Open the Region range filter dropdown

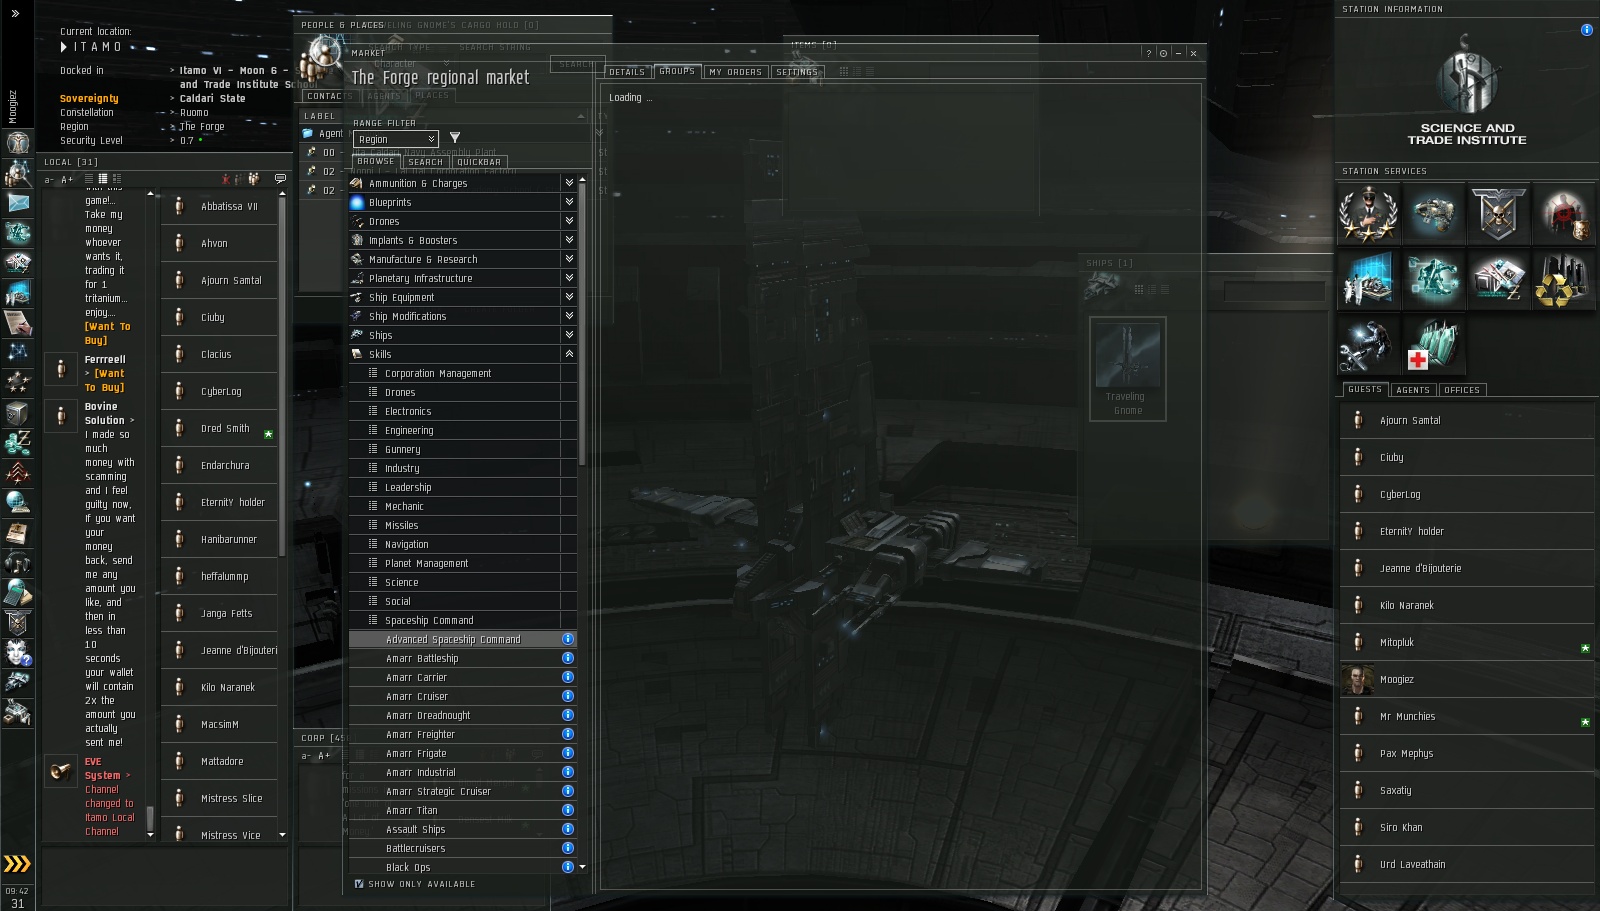(x=396, y=139)
